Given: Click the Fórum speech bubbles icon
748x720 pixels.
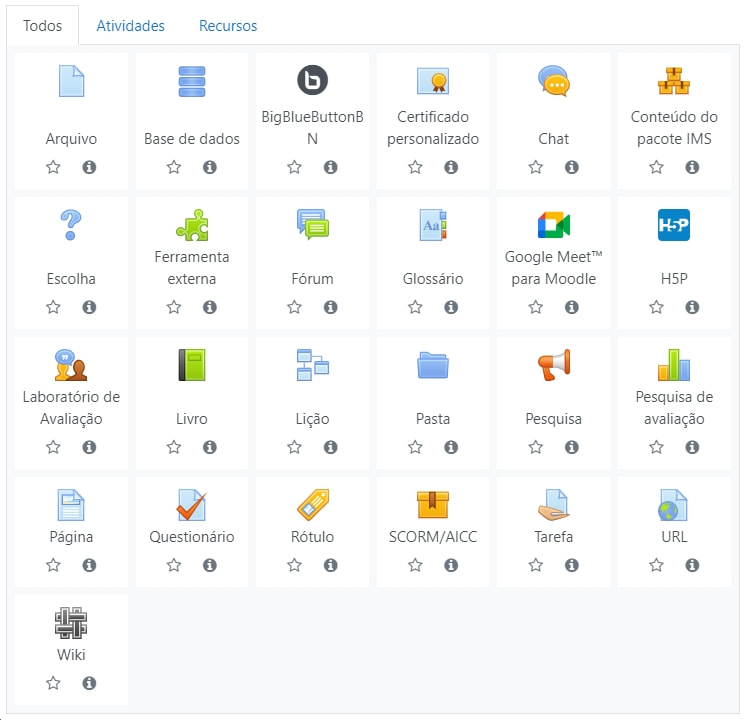Looking at the screenshot, I should pyautogui.click(x=312, y=224).
